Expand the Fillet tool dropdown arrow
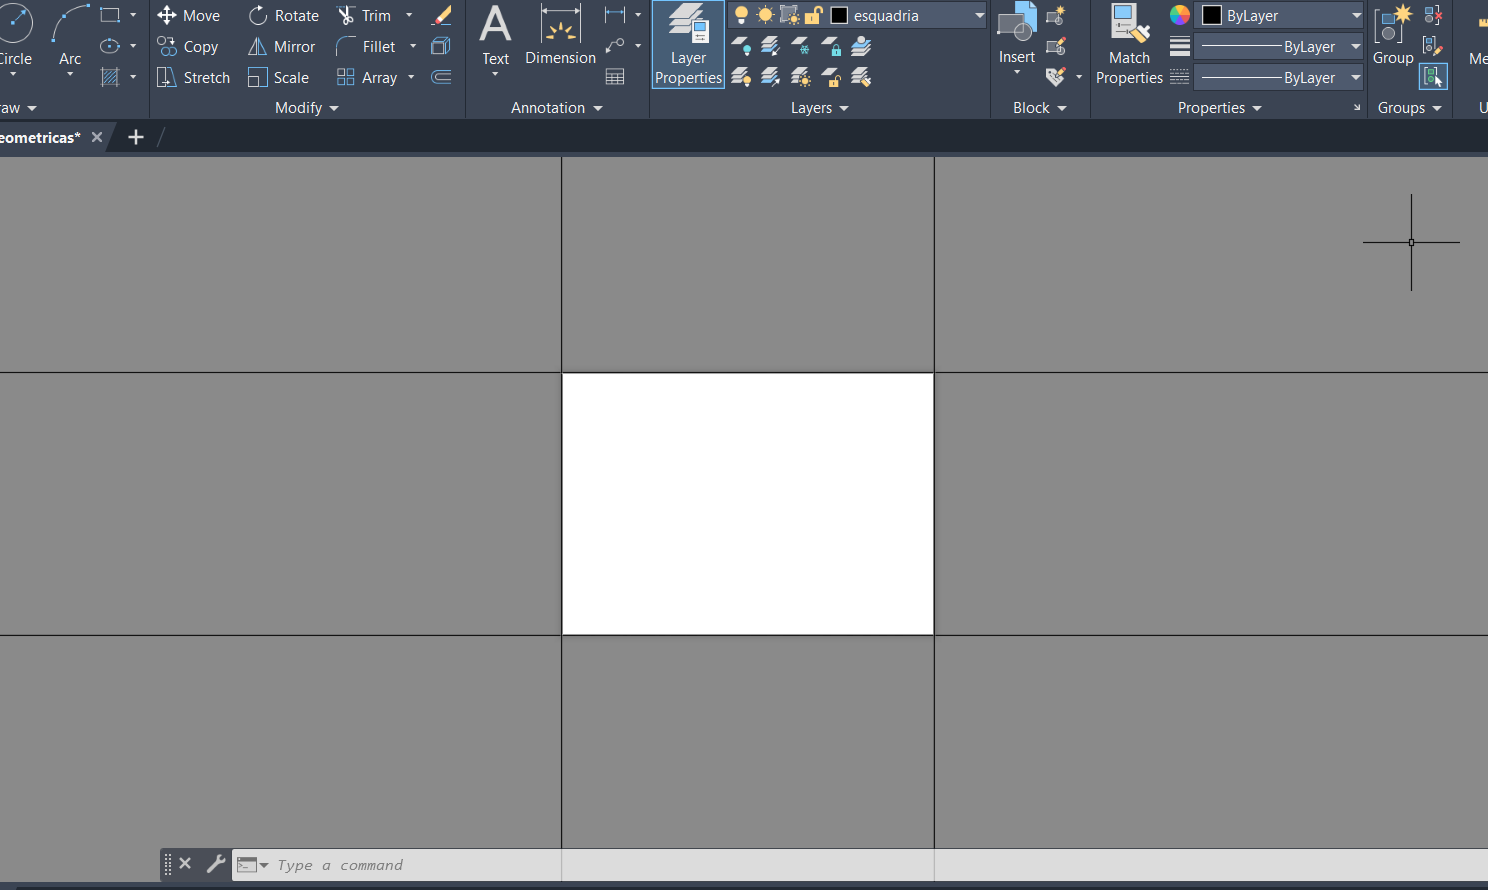Viewport: 1488px width, 890px height. point(413,46)
